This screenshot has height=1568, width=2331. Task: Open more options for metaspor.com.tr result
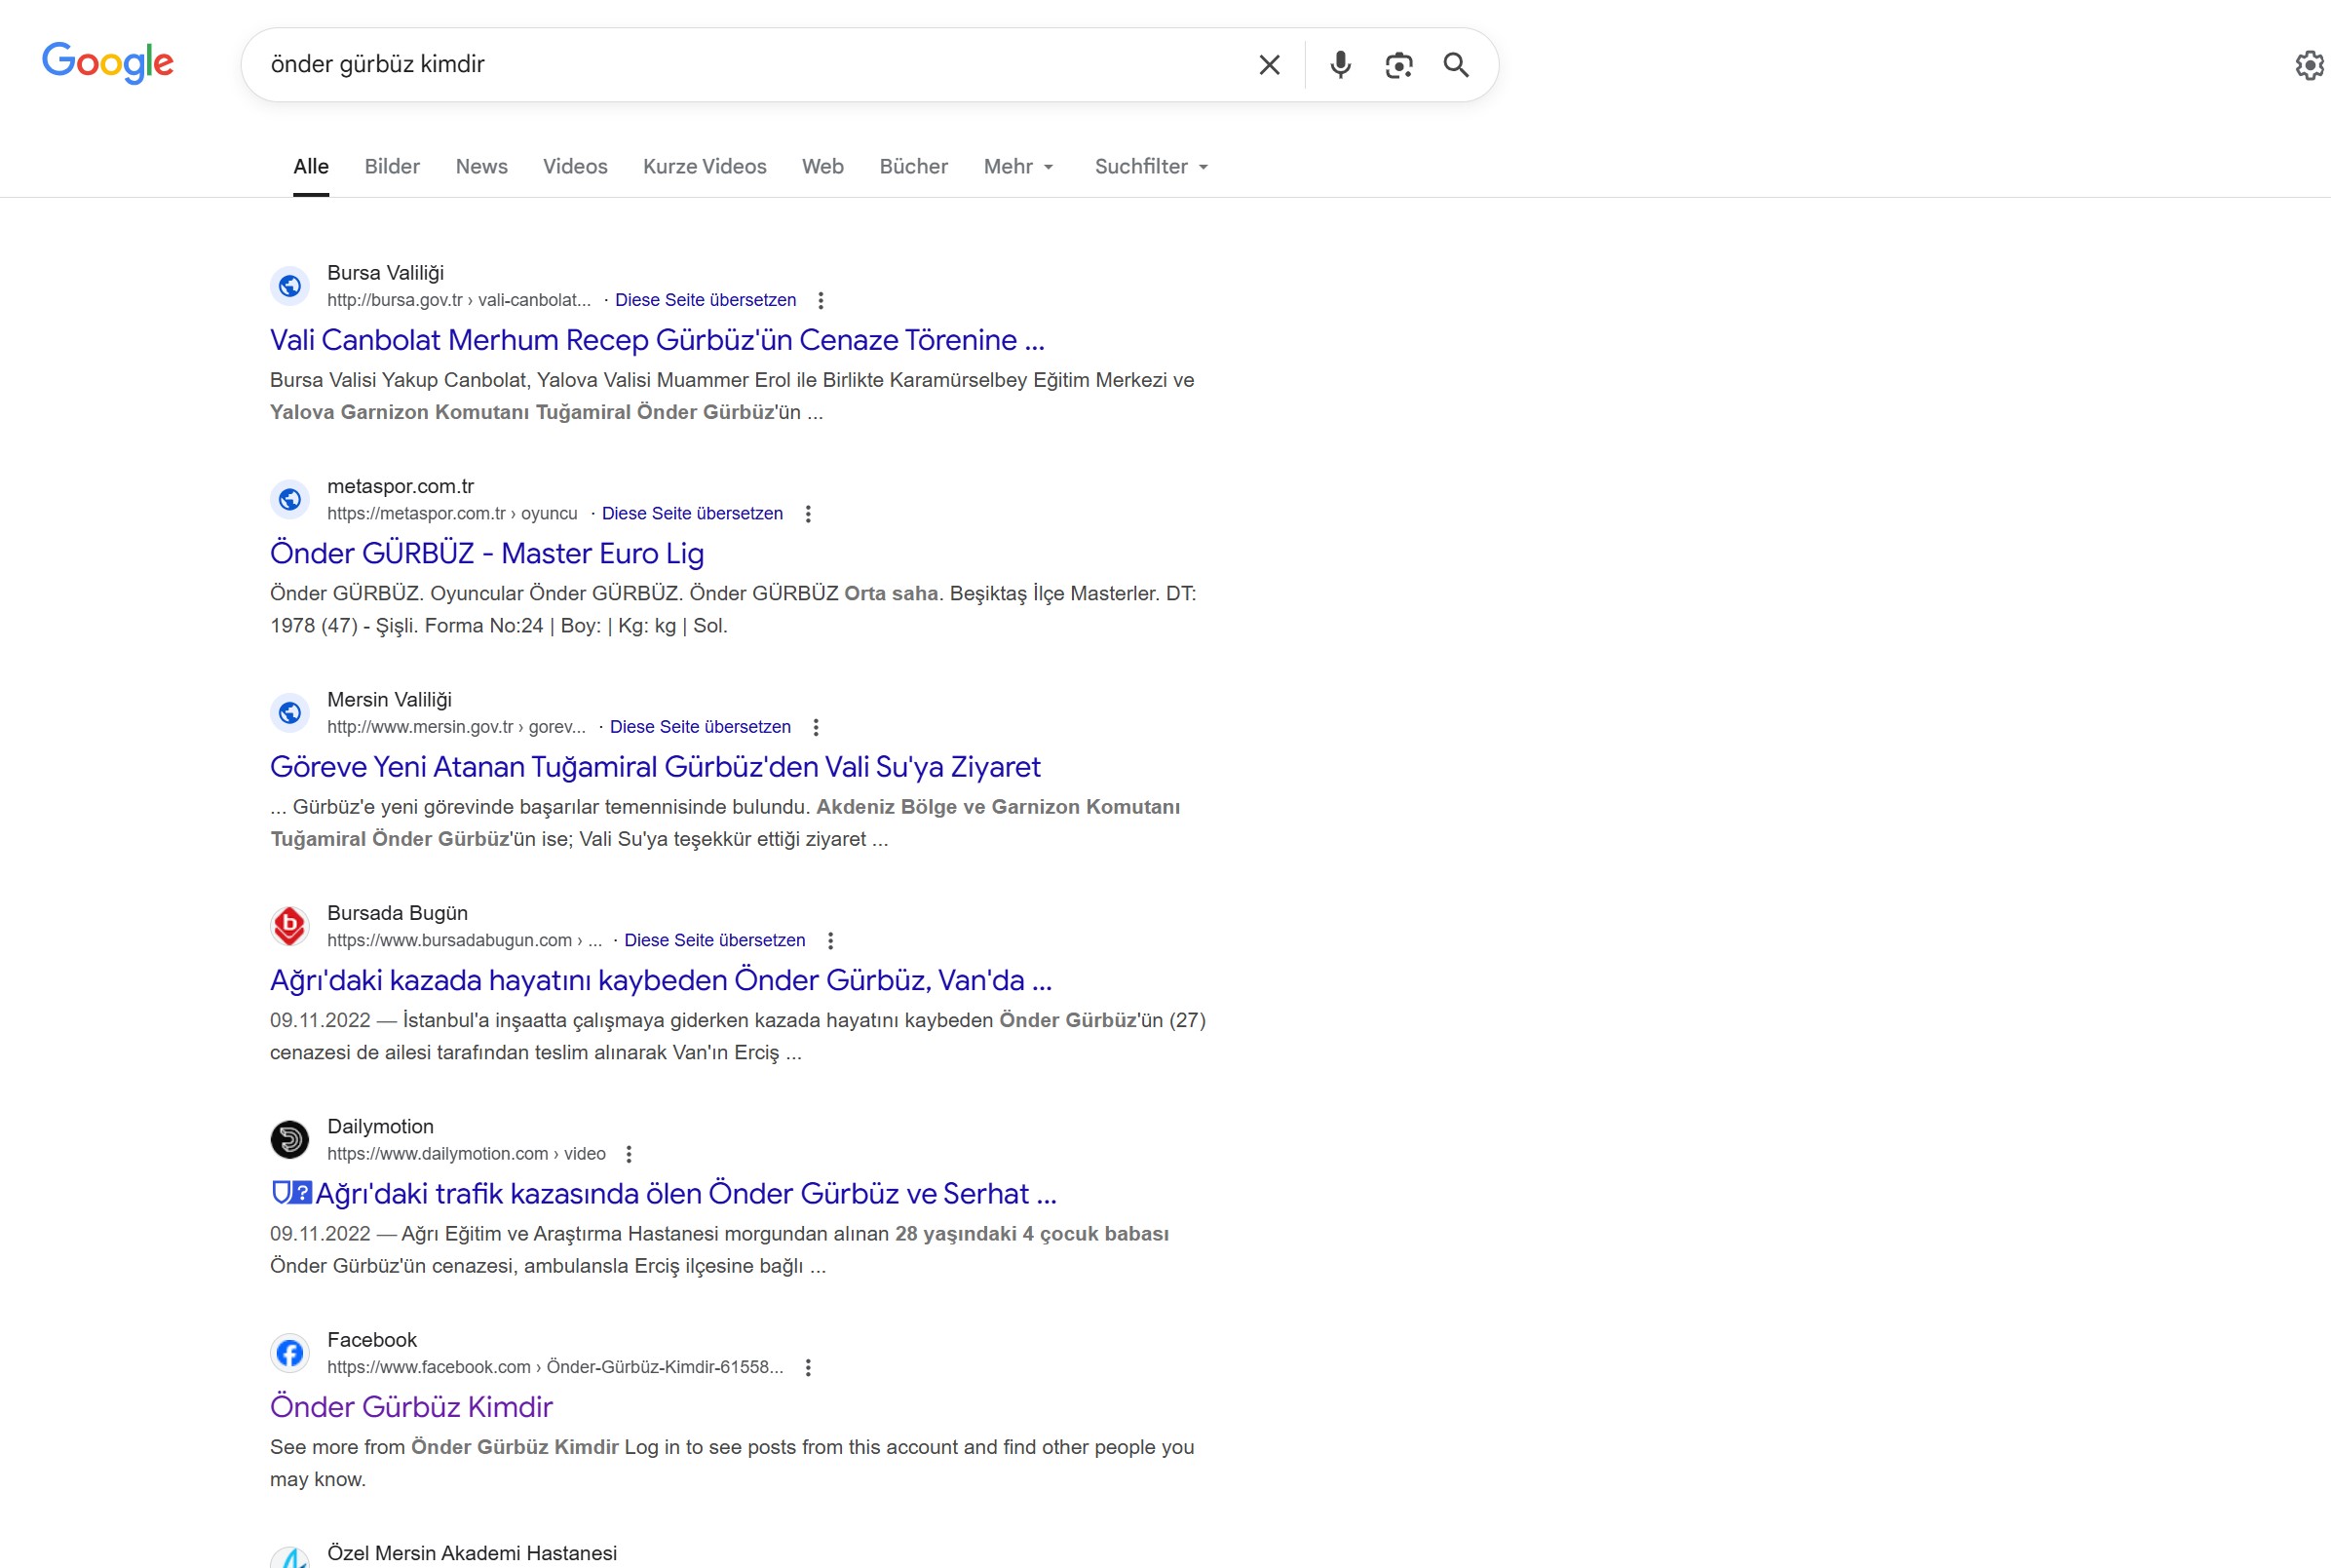[x=807, y=514]
